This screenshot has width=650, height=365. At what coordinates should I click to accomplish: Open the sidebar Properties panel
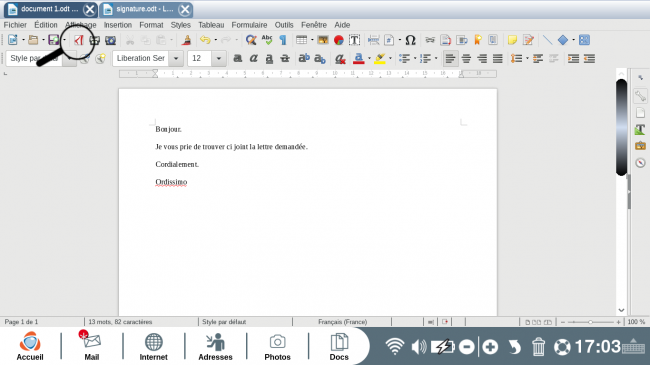(x=640, y=96)
